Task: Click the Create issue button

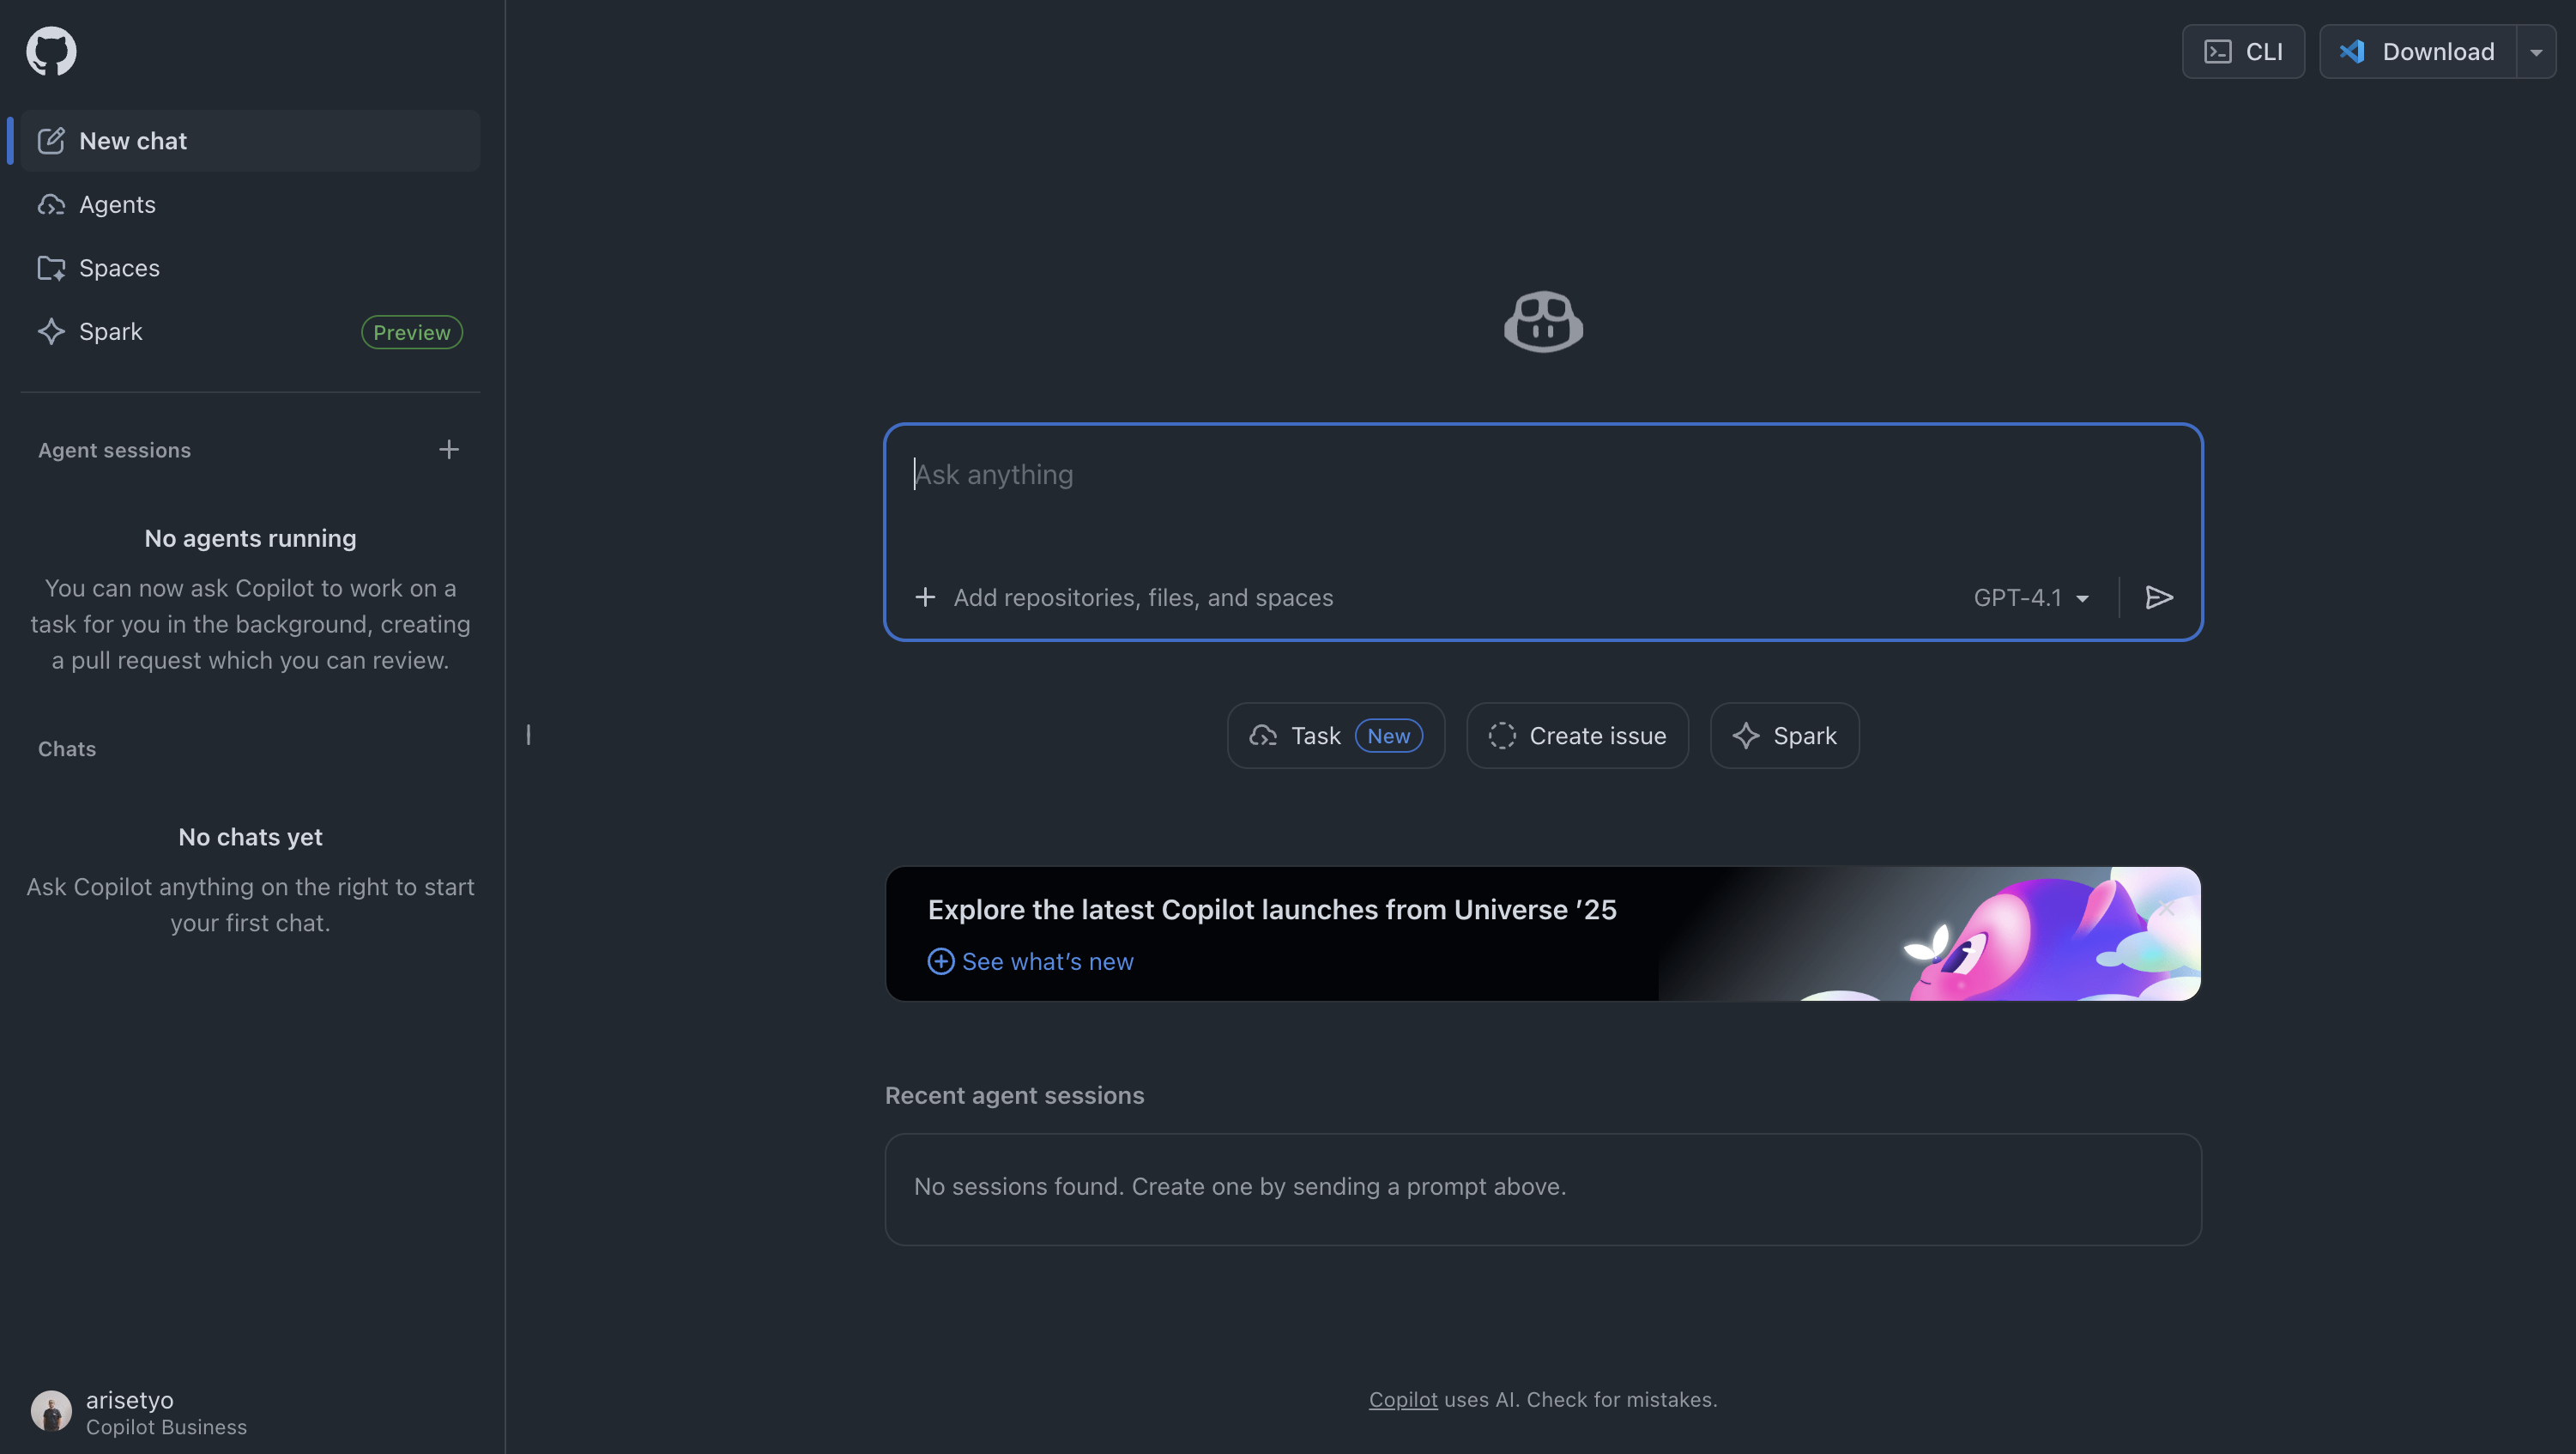Action: 1577,736
